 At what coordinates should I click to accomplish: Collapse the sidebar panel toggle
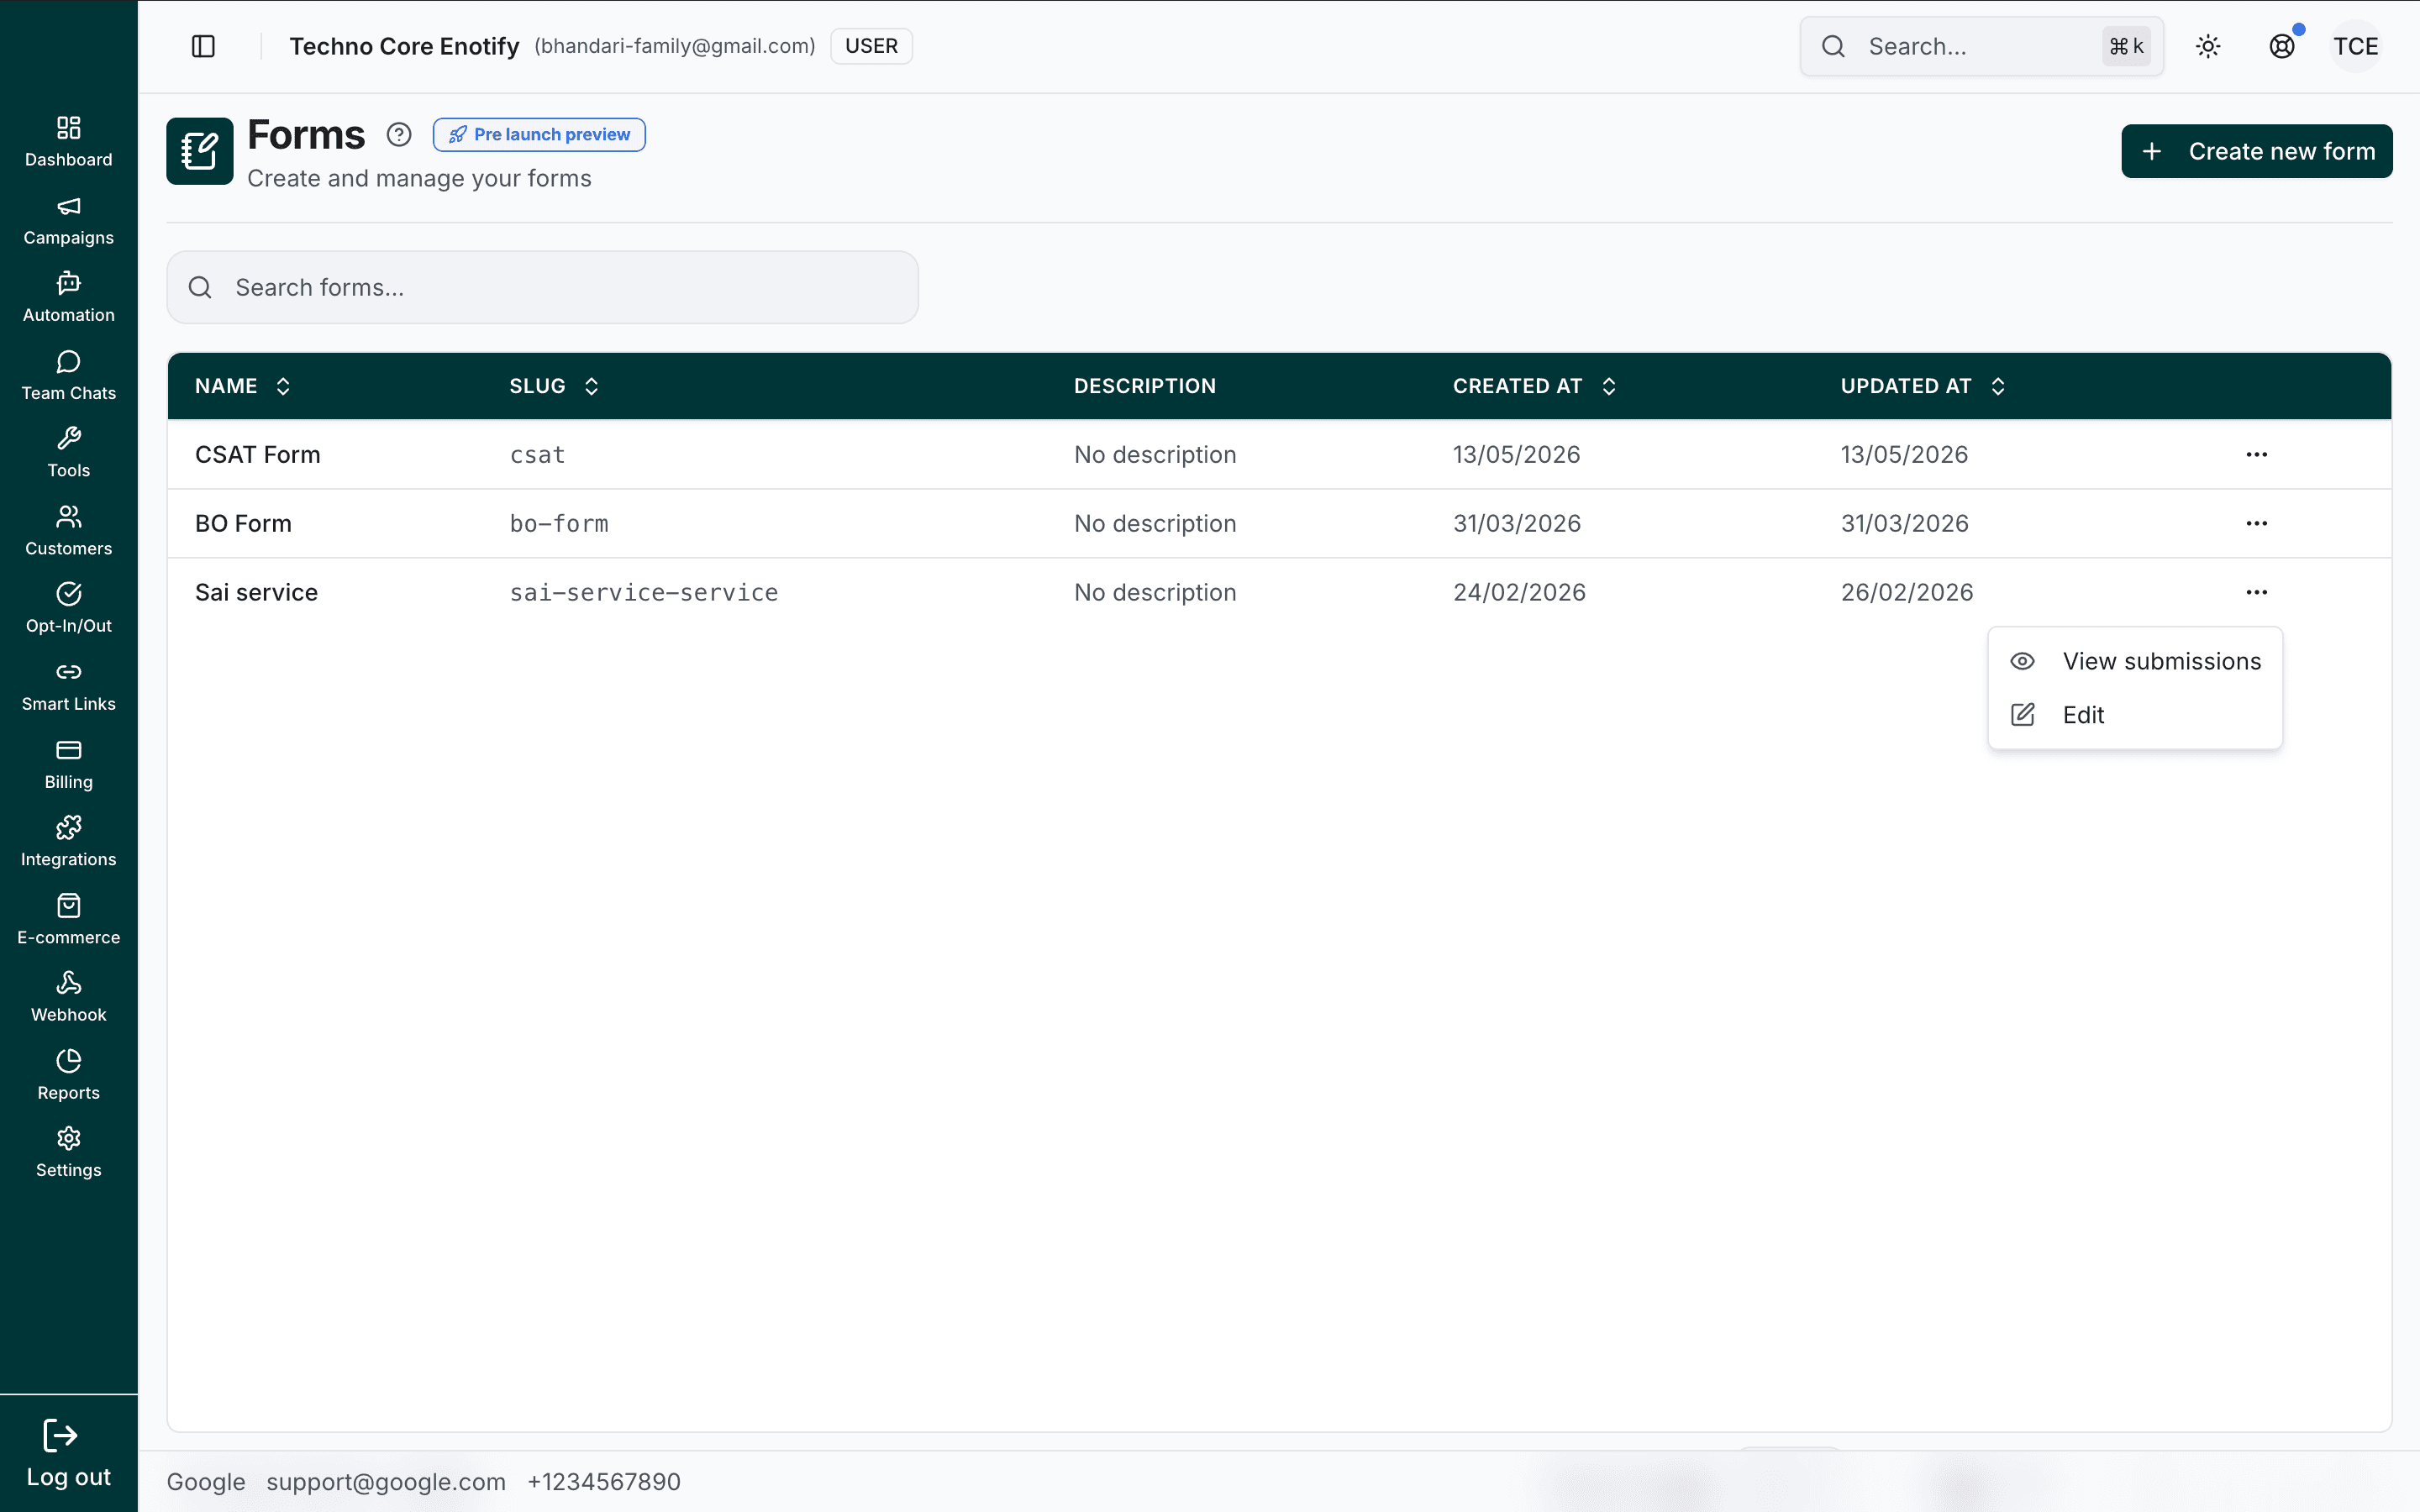pyautogui.click(x=203, y=46)
